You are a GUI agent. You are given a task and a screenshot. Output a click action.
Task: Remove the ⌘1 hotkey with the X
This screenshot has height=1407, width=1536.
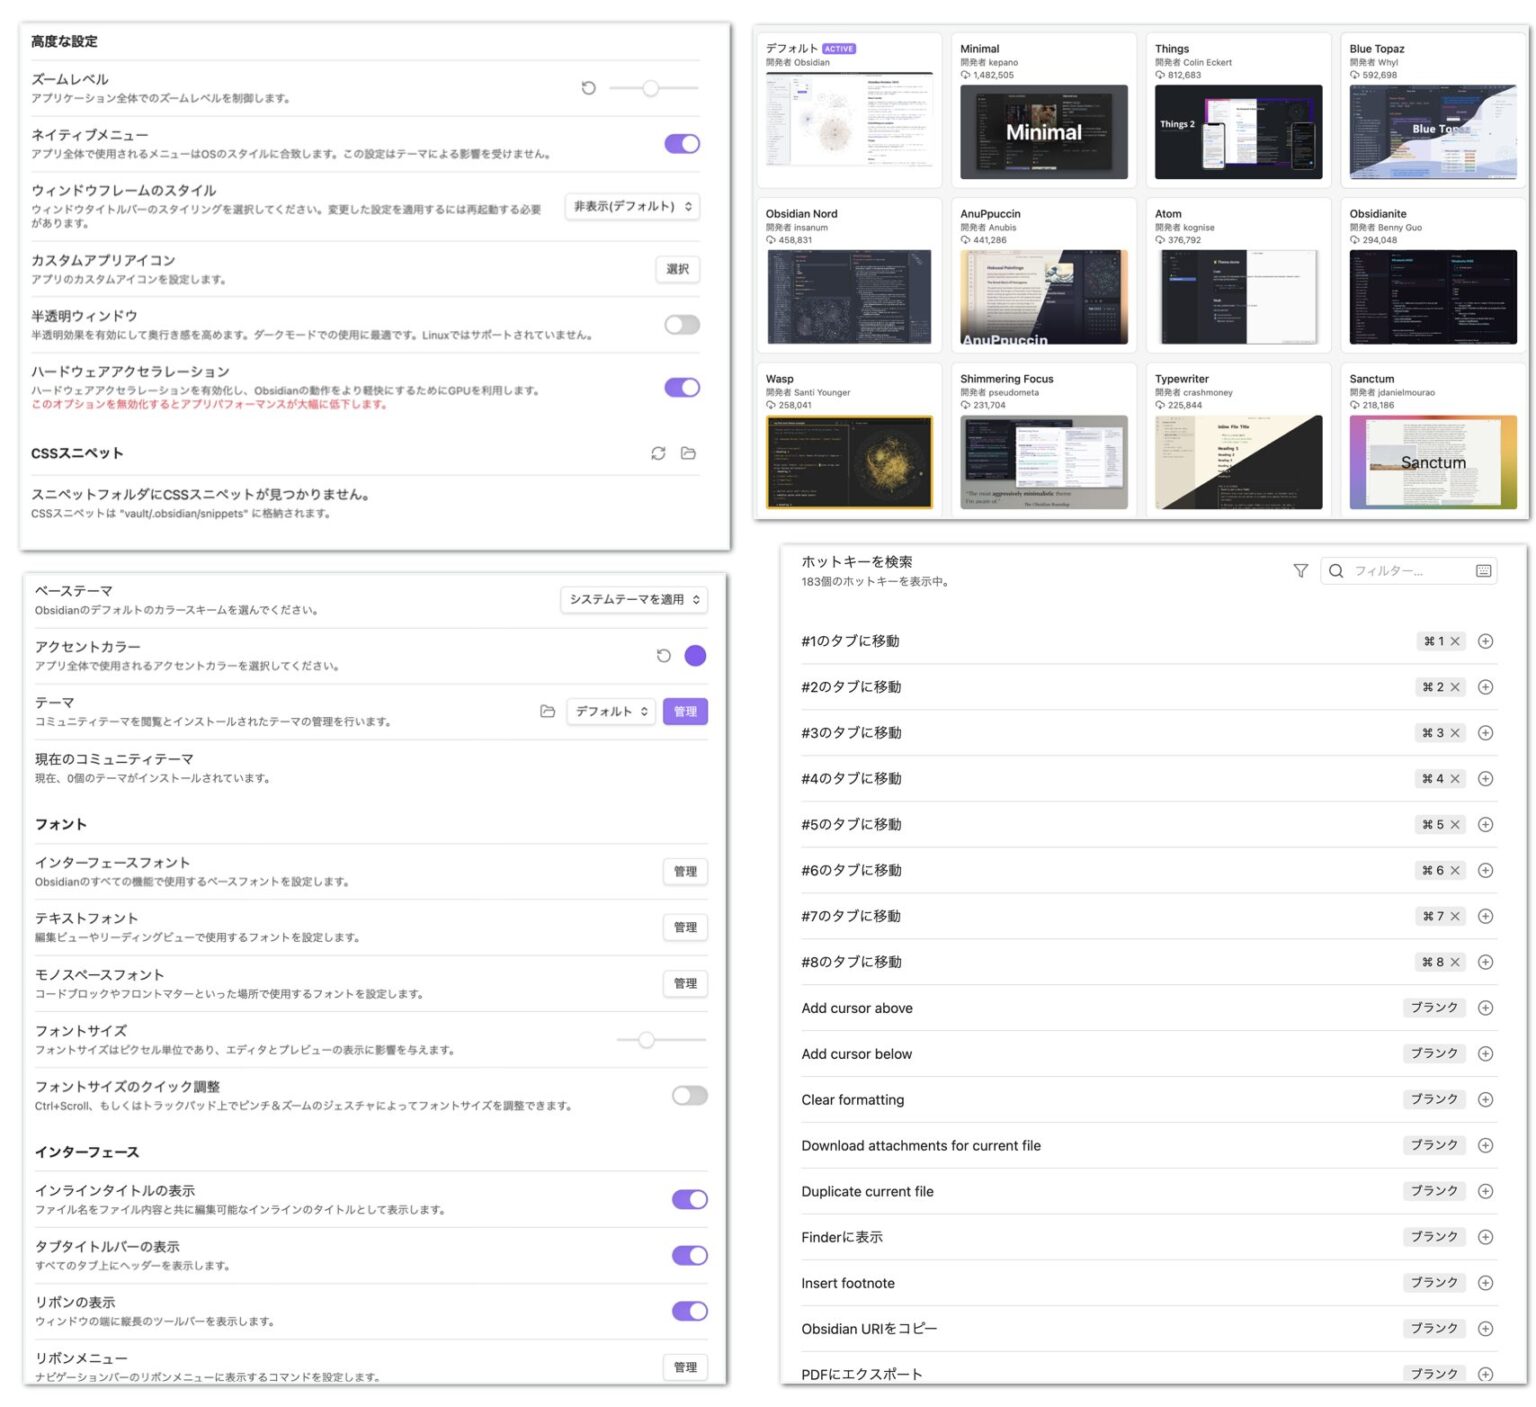pos(1455,642)
